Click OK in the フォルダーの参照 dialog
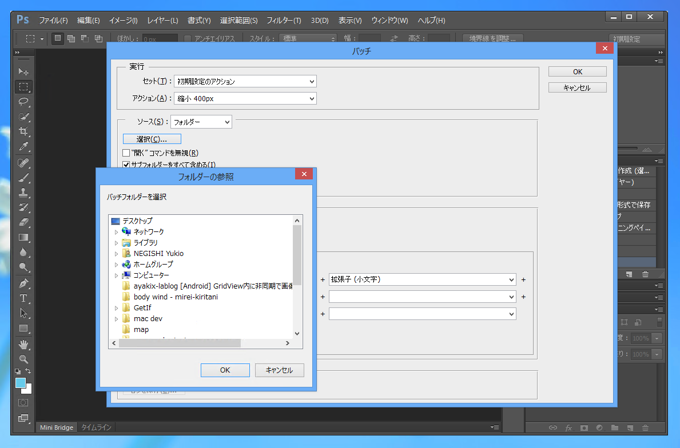The height and width of the screenshot is (448, 680). (x=225, y=370)
